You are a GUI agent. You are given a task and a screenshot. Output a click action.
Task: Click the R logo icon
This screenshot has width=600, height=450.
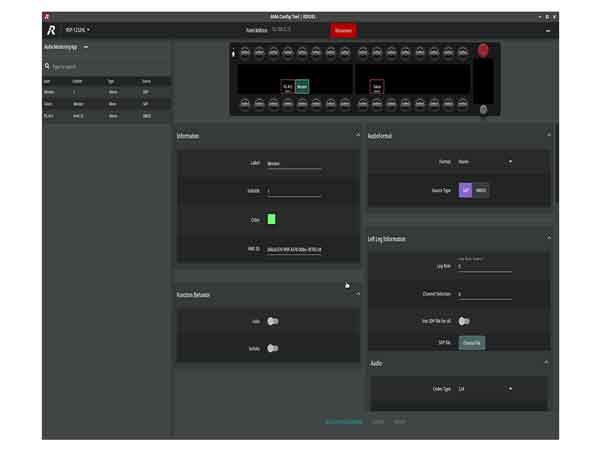click(51, 30)
